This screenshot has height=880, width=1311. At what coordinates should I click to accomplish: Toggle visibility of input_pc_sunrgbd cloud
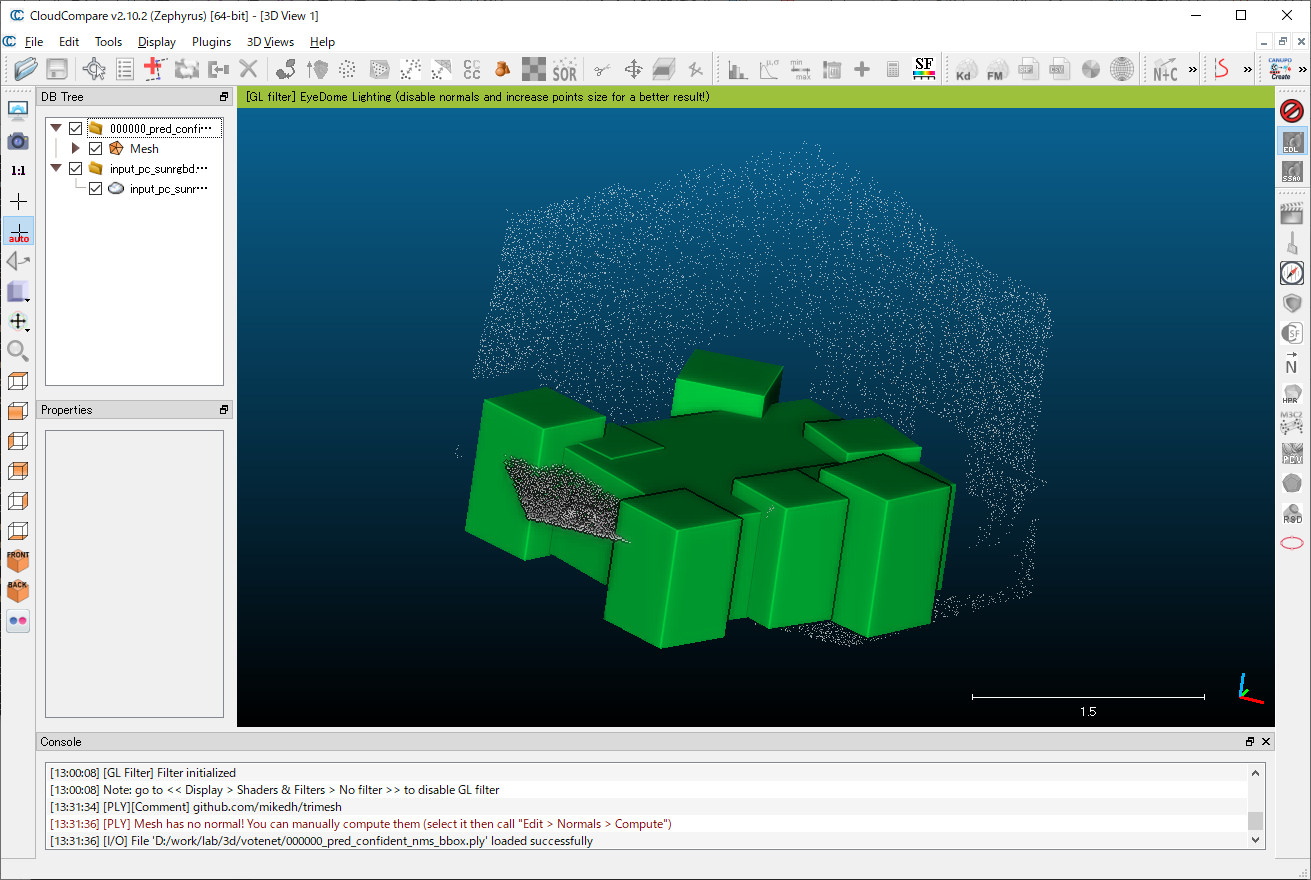[95, 188]
